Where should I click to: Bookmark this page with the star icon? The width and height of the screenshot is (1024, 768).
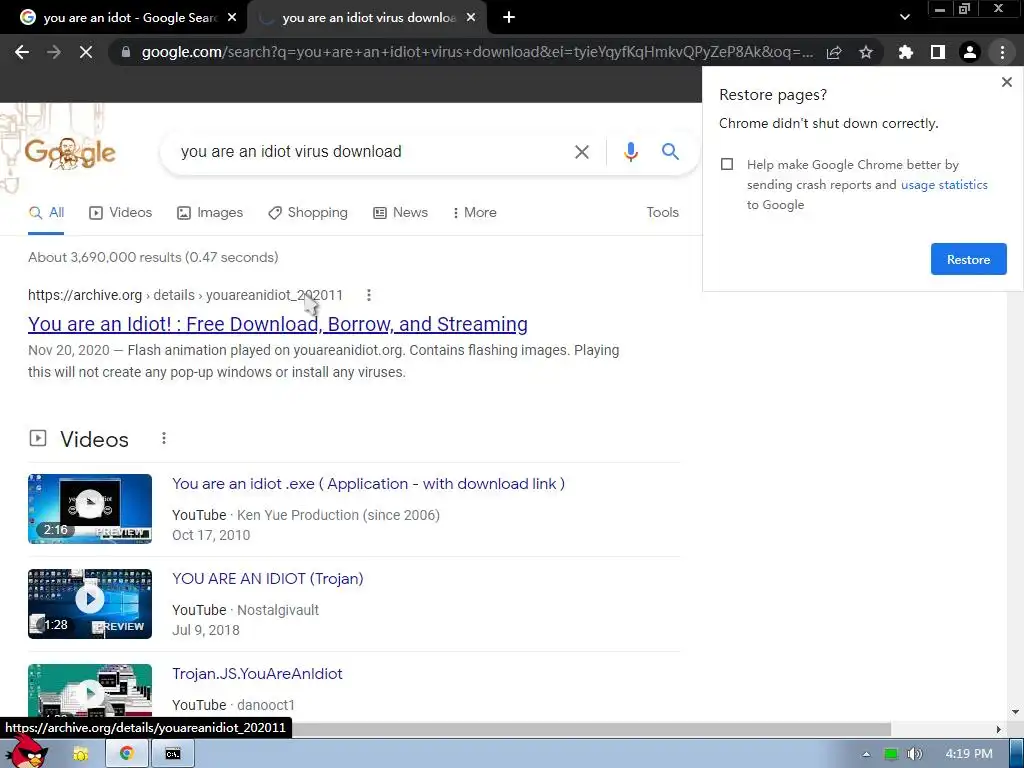click(x=866, y=52)
